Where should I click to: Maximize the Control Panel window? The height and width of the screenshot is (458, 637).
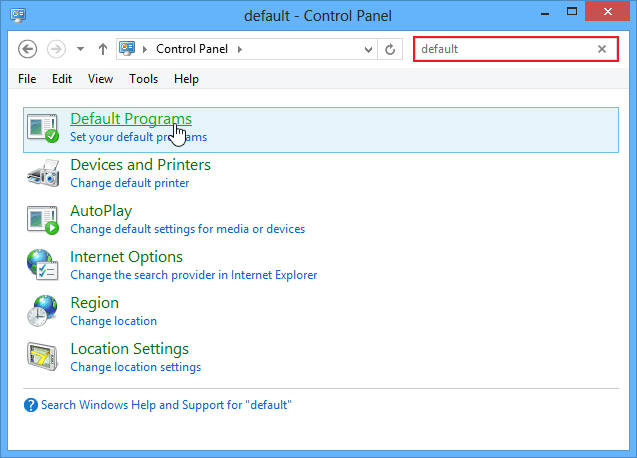click(572, 12)
